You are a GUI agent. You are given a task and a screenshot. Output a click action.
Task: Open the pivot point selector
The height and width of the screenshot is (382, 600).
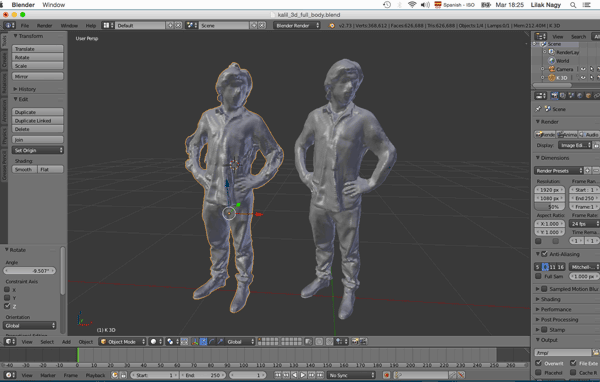coord(172,341)
